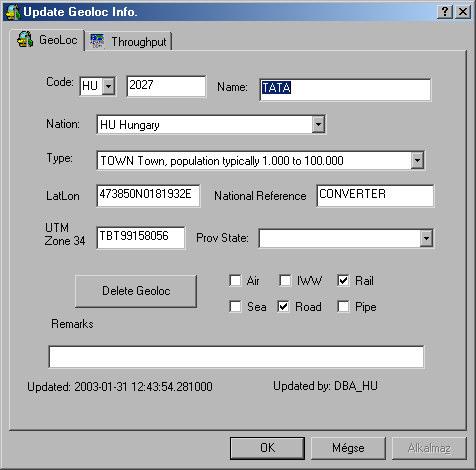
Task: Select the GeoLoc tab
Action: 47,40
